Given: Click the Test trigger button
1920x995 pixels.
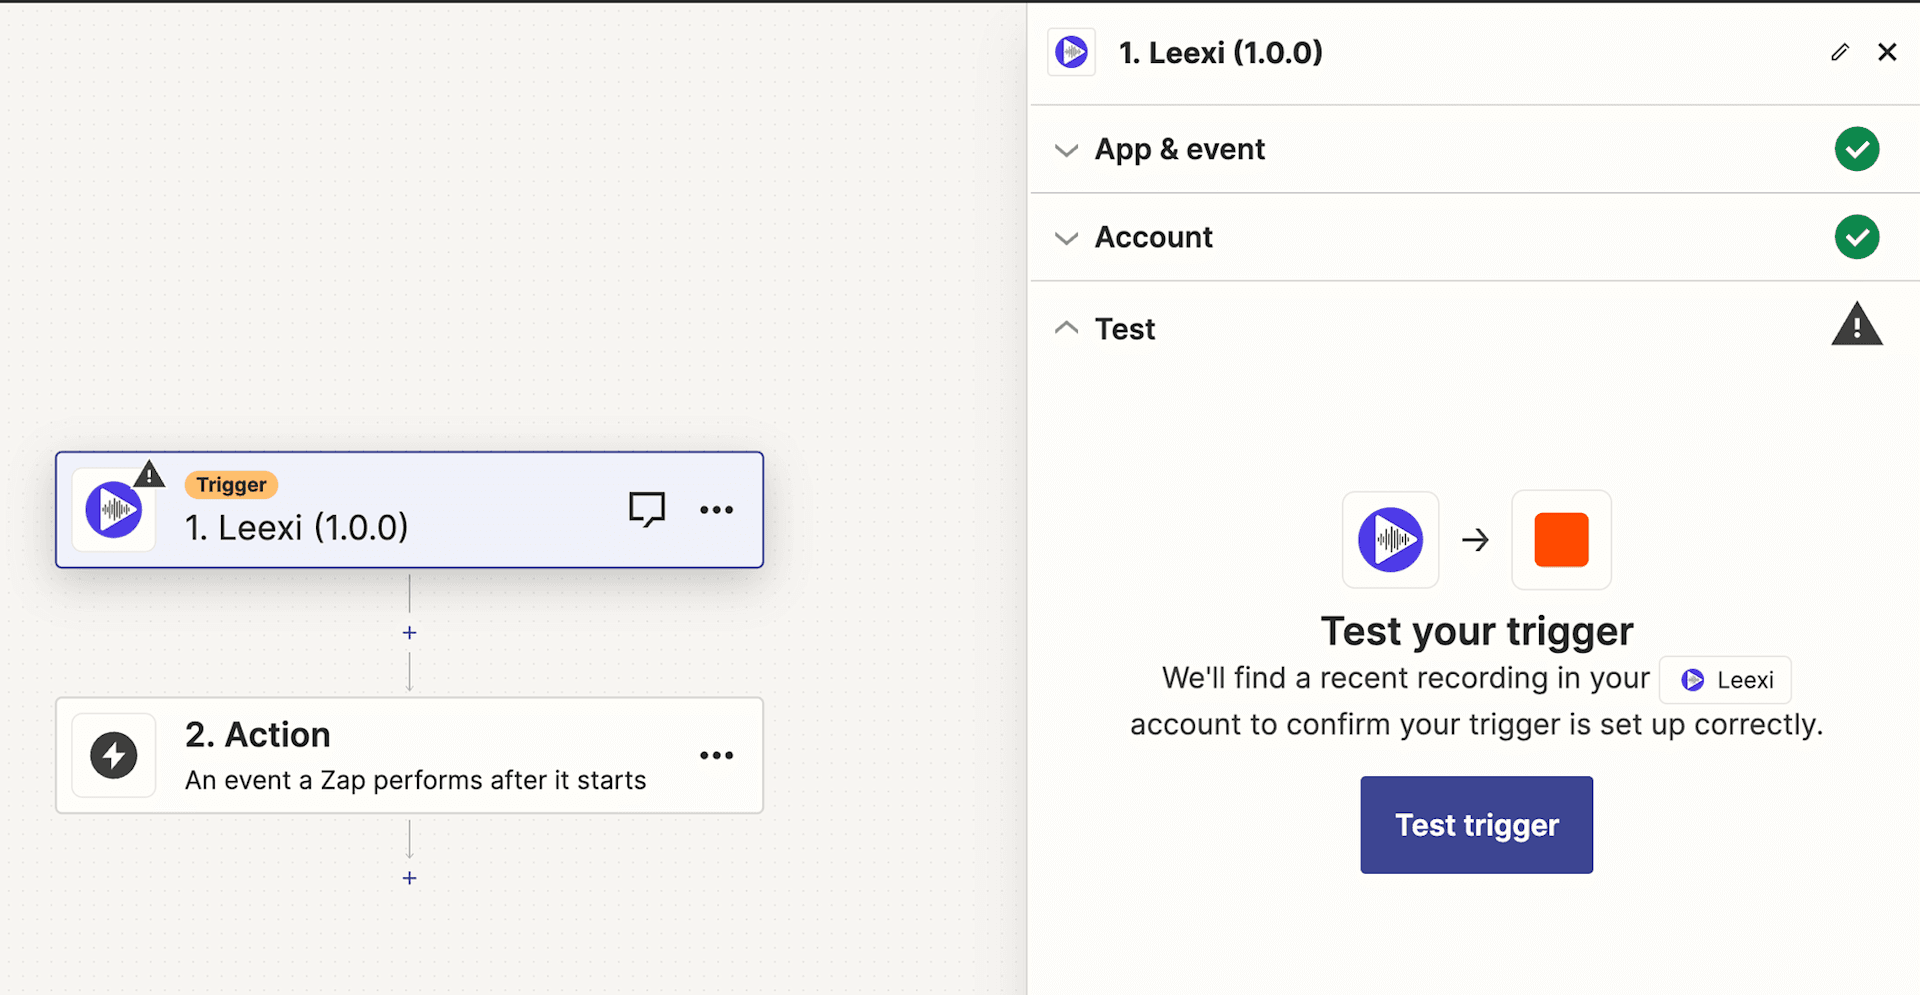Looking at the screenshot, I should tap(1476, 824).
